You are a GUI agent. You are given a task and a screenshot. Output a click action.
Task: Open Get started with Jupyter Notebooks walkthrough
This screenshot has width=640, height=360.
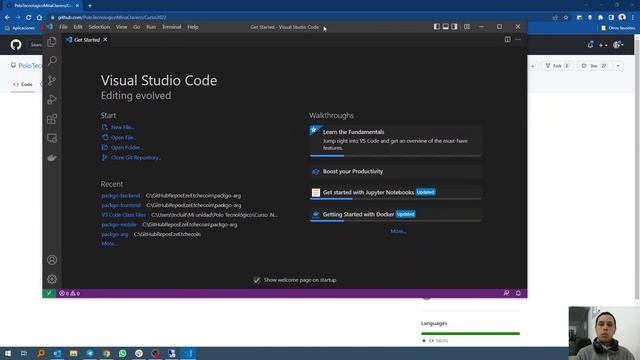point(396,192)
